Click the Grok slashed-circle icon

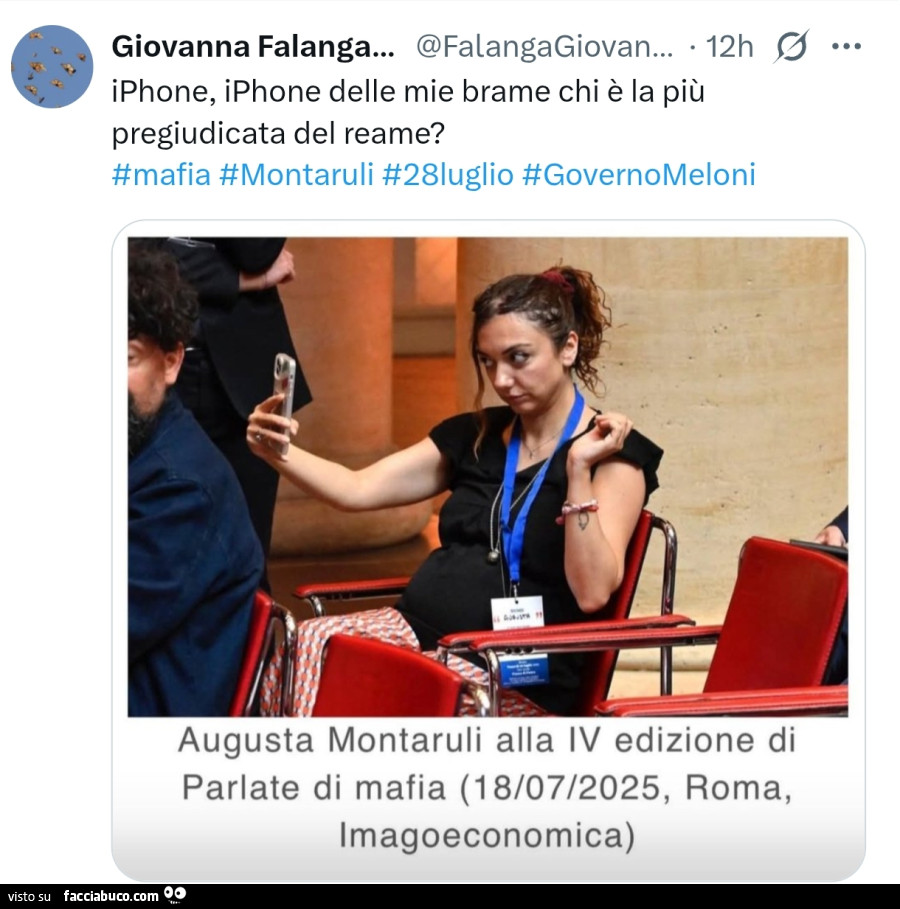pos(791,46)
